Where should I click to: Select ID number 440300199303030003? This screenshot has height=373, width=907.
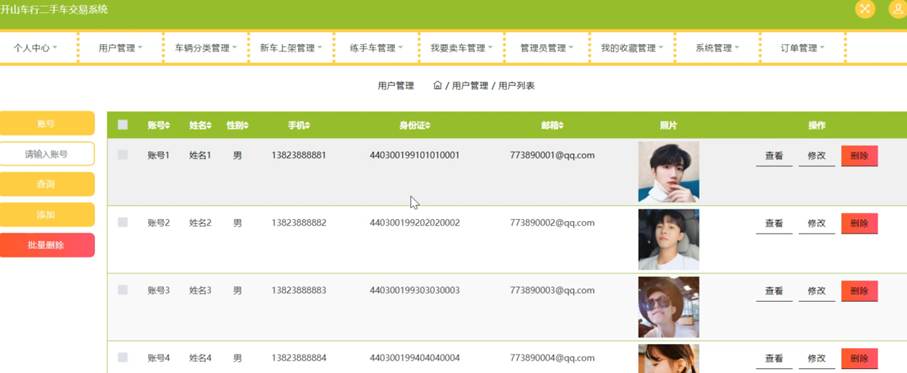(x=415, y=290)
